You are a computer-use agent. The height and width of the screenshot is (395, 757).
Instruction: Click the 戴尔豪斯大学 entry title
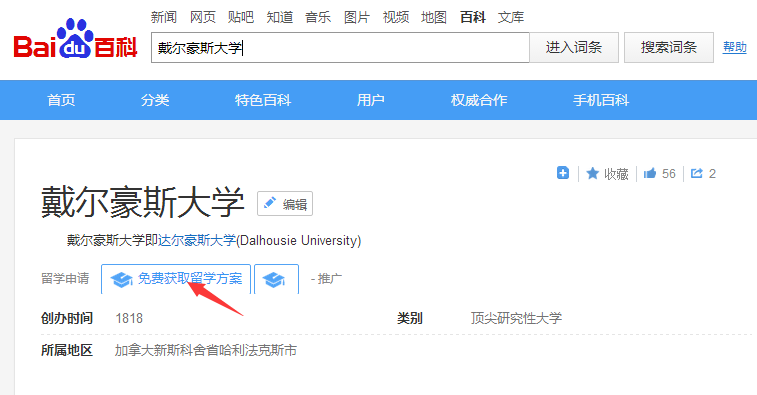coord(142,202)
